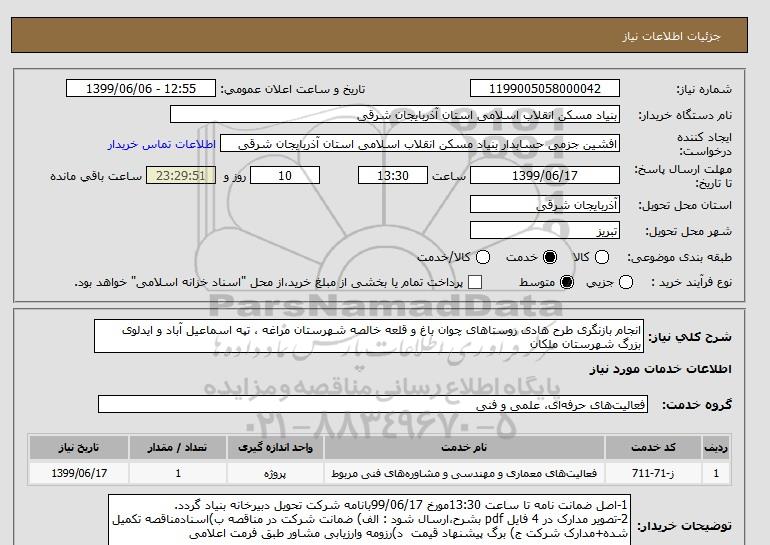Click table date cell 1399/06/17
The height and width of the screenshot is (545, 770).
point(79,473)
